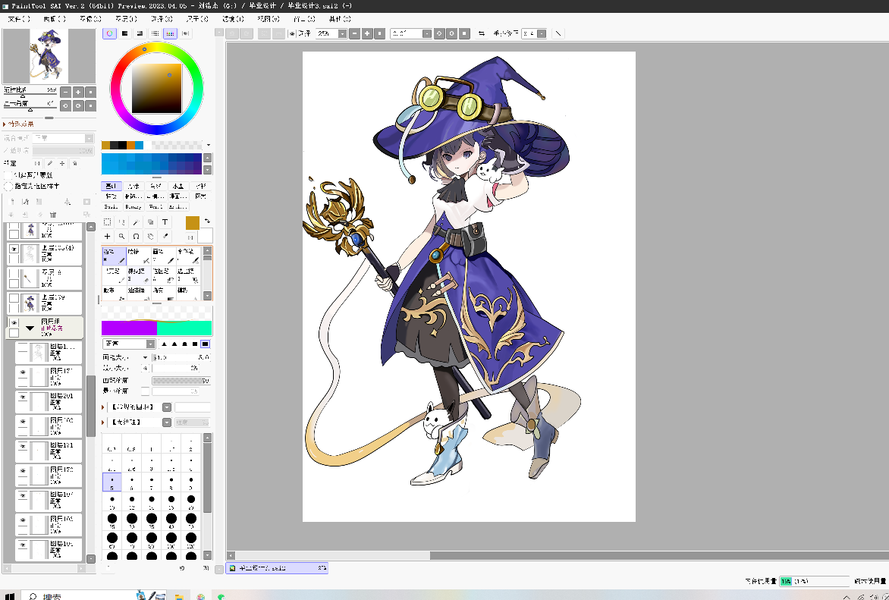The height and width of the screenshot is (600, 889).
Task: Open the scratchpad panel icon
Action: click(185, 33)
